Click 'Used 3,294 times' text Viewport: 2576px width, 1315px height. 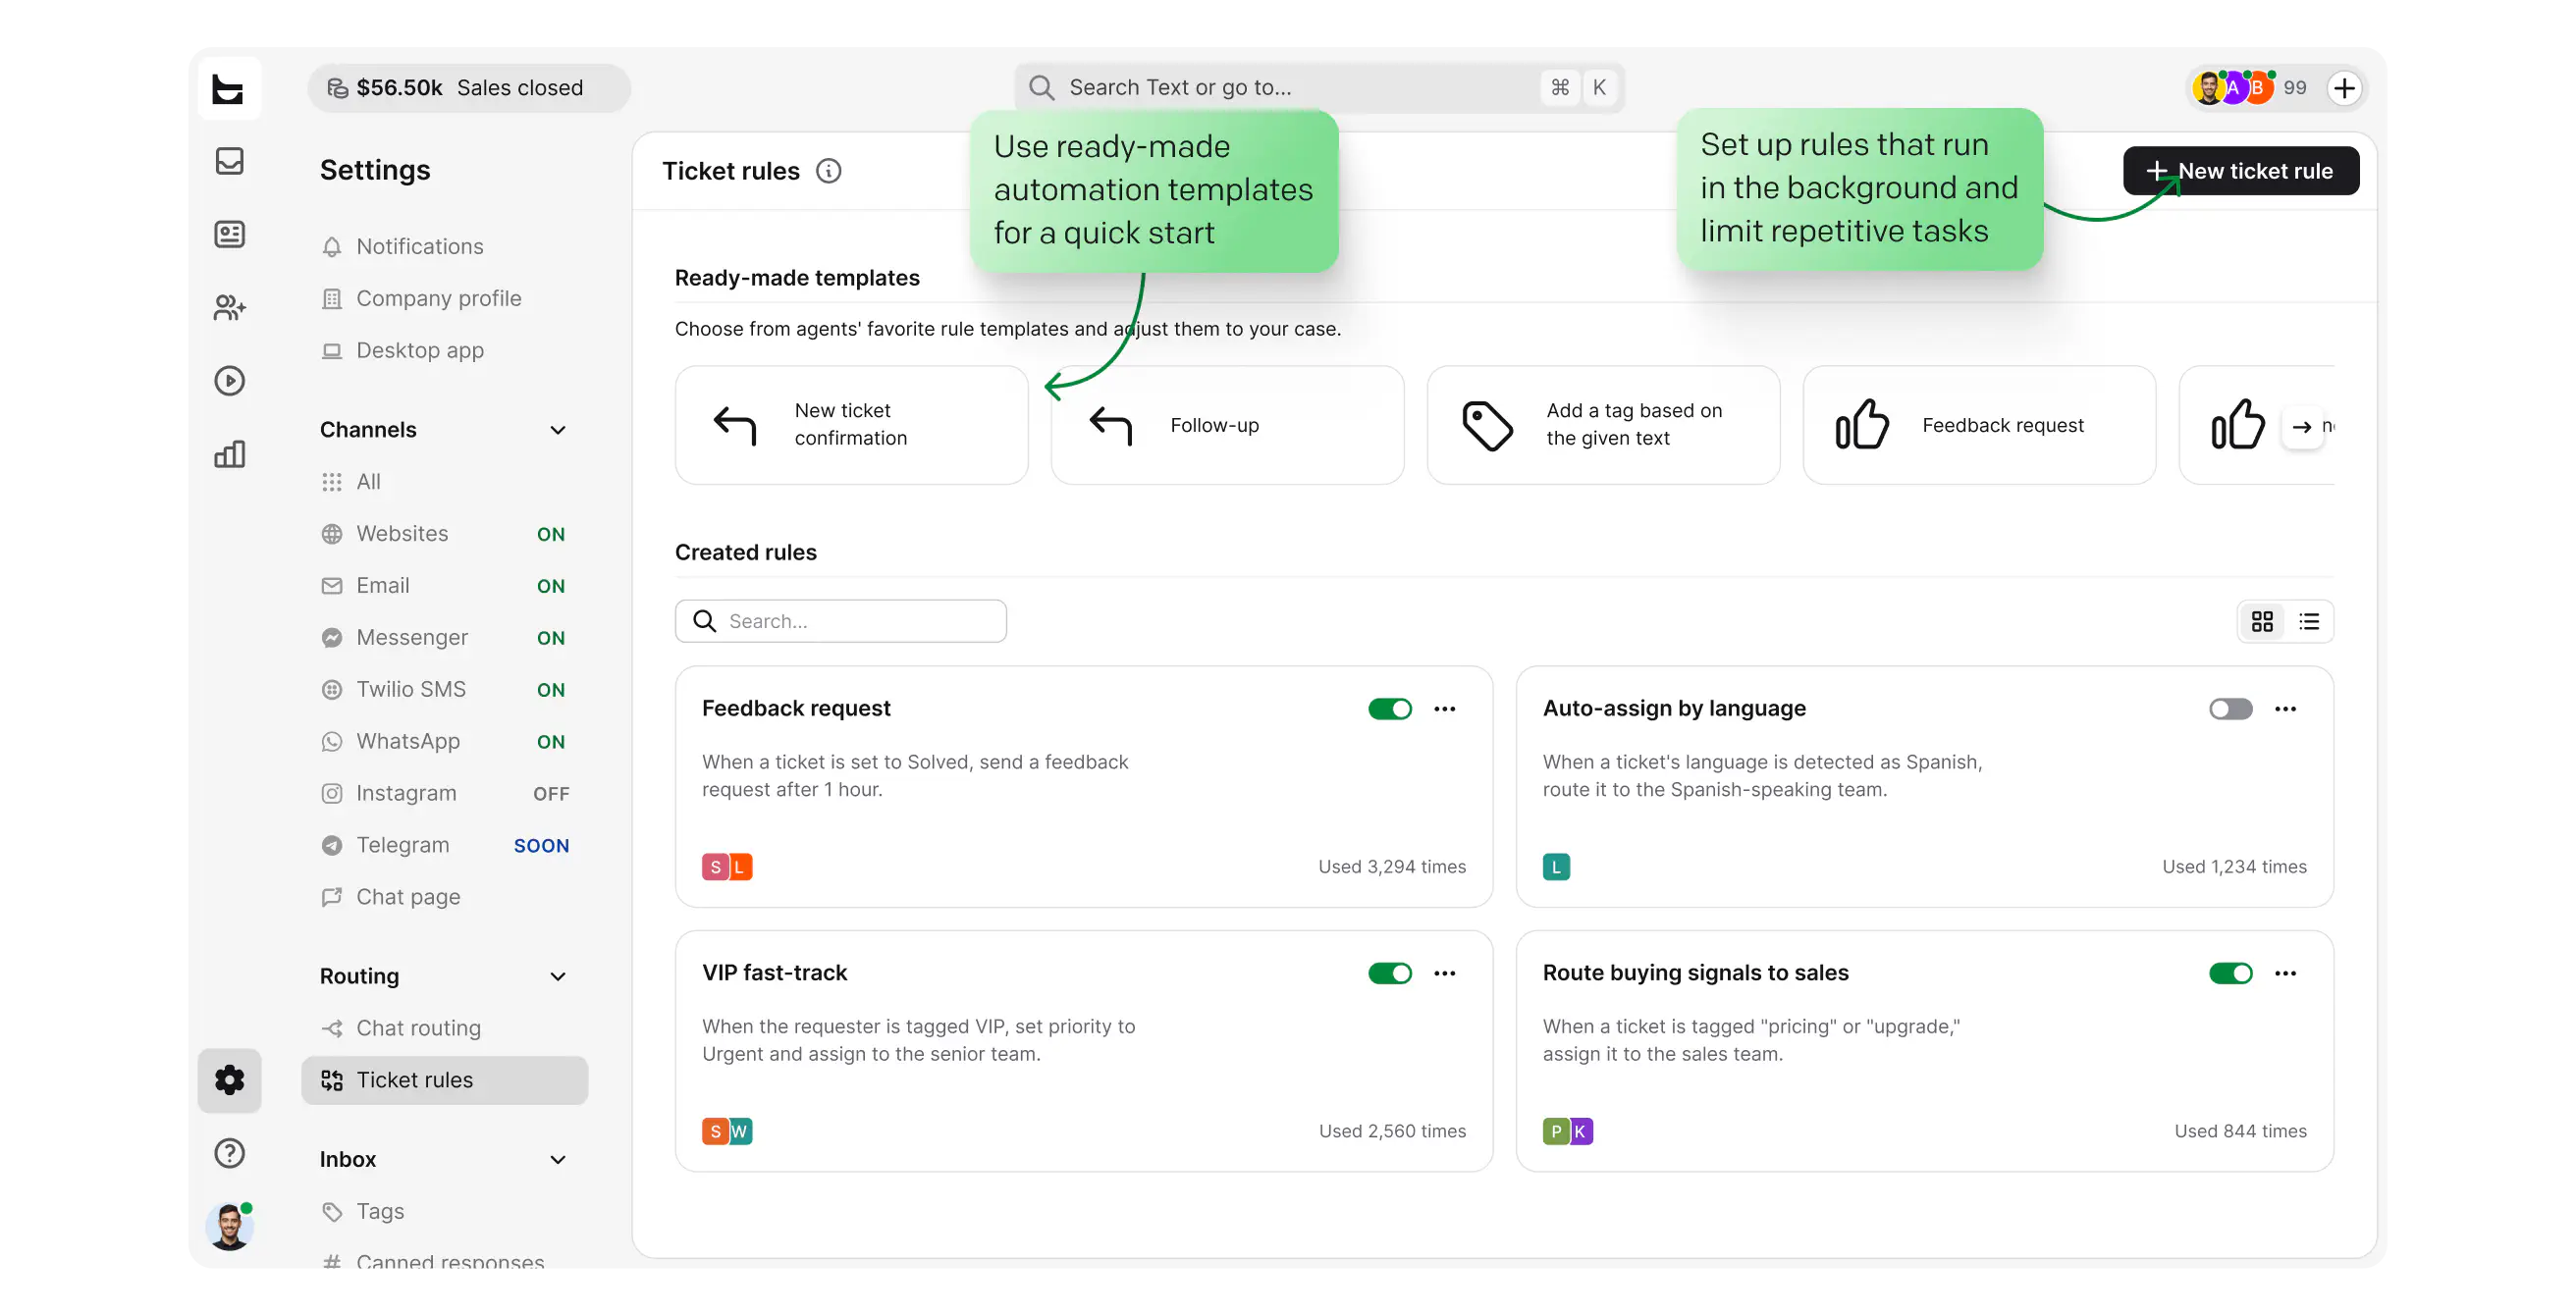click(x=1392, y=867)
